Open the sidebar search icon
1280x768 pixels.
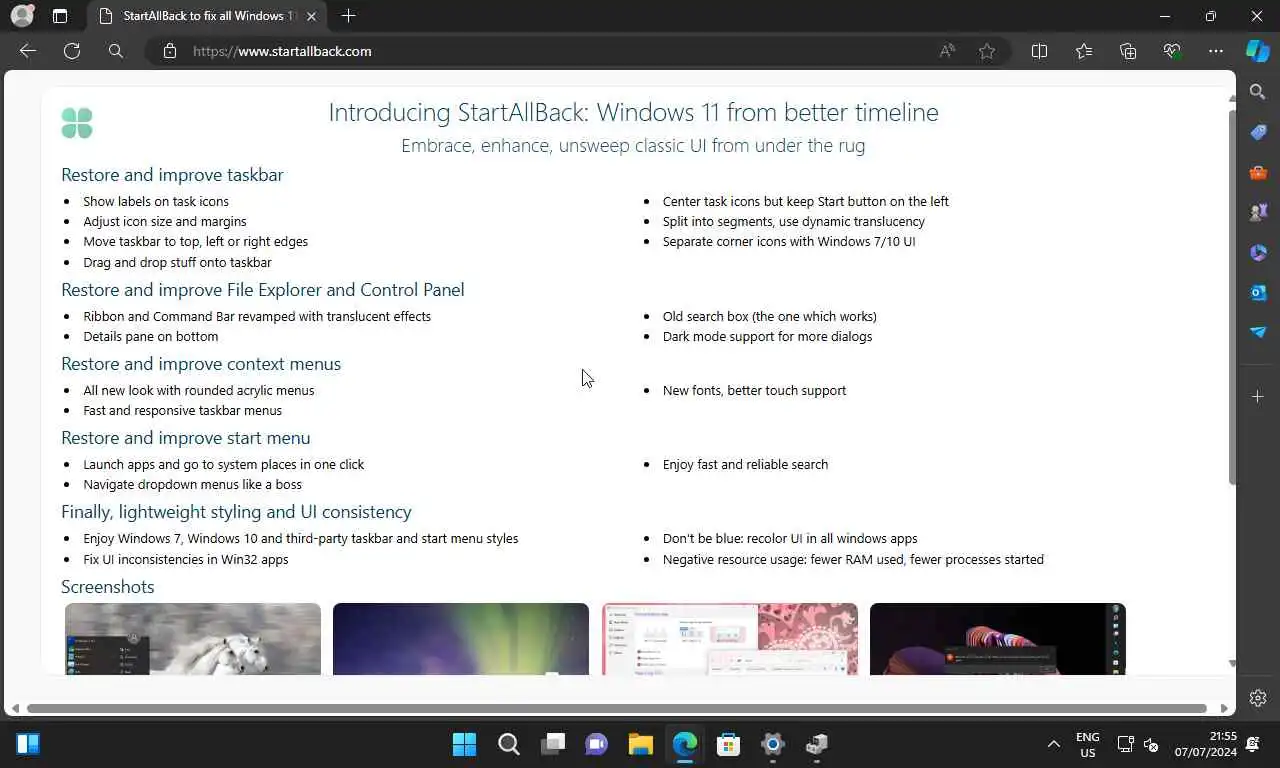coord(1258,92)
